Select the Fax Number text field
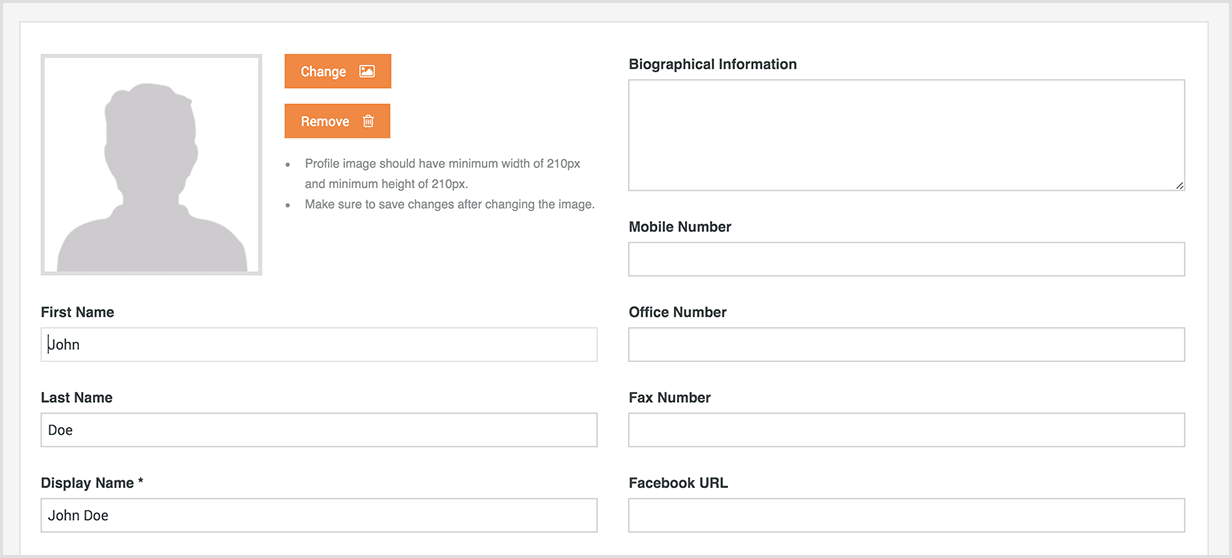 pos(905,430)
